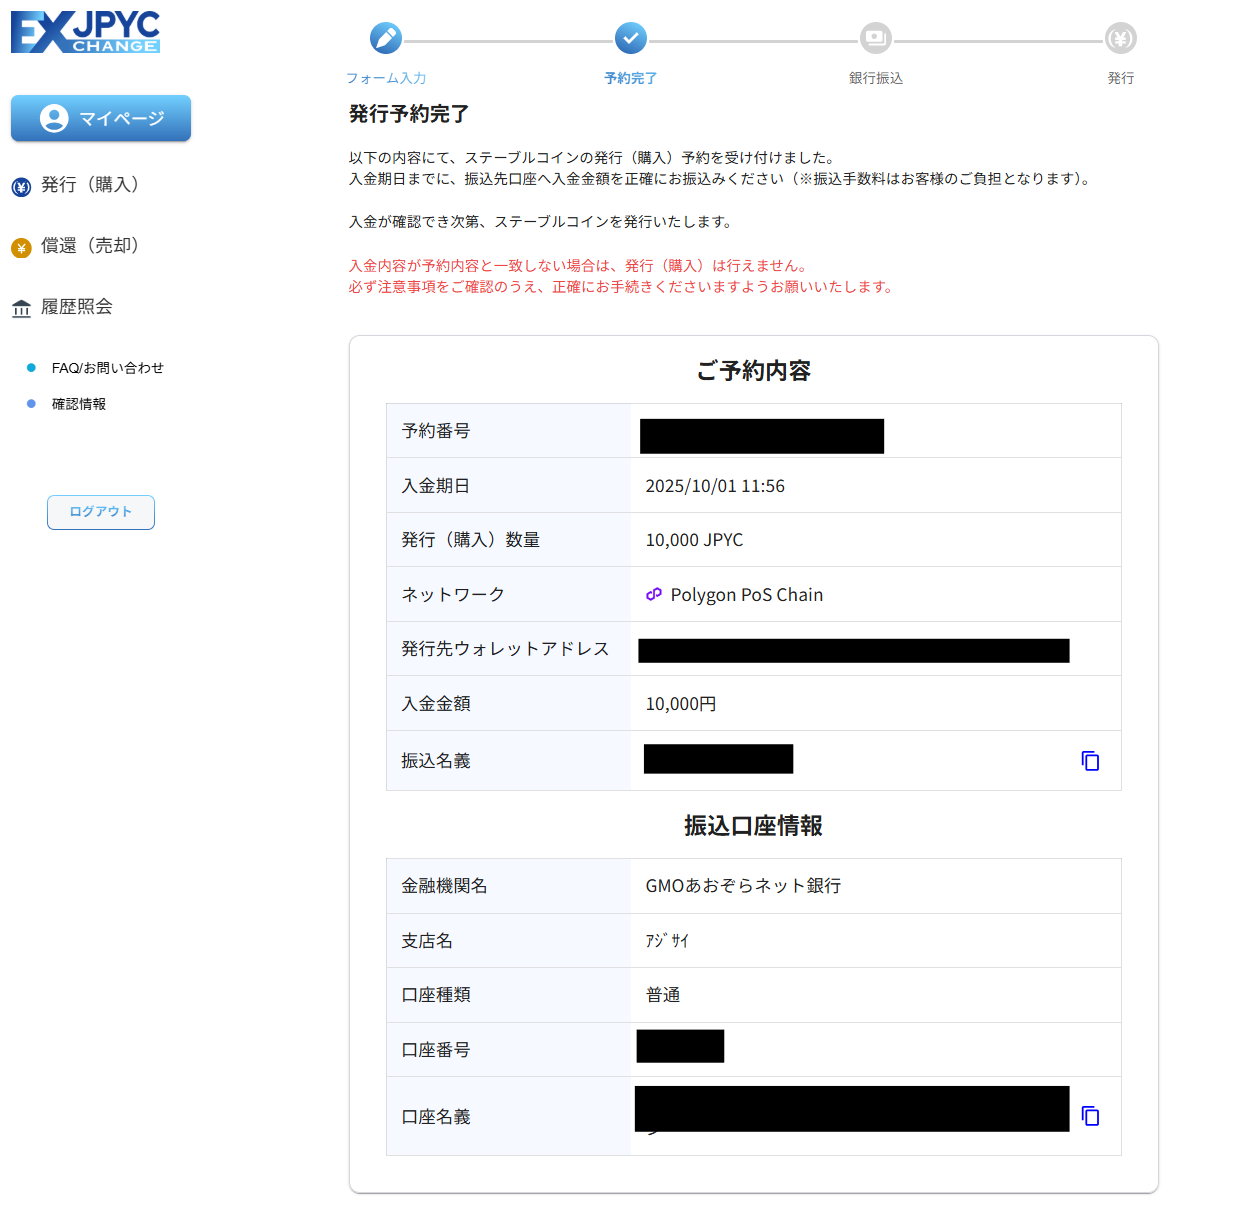1251x1207 pixels.
Task: Click the 入金期日 value 2025/10/01 11:56
Action: pos(716,486)
